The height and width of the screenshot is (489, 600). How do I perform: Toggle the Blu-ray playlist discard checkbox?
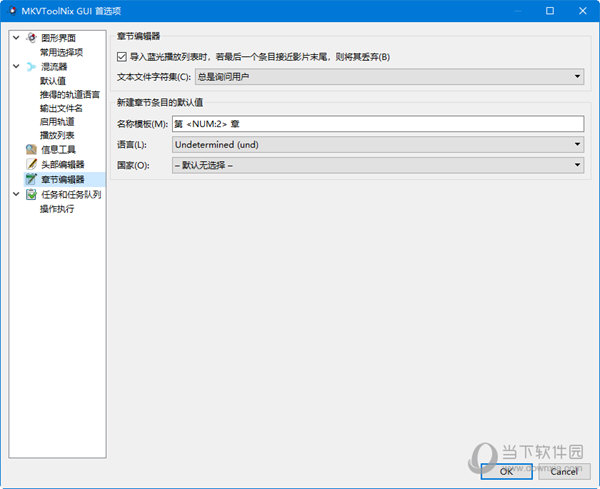click(122, 57)
